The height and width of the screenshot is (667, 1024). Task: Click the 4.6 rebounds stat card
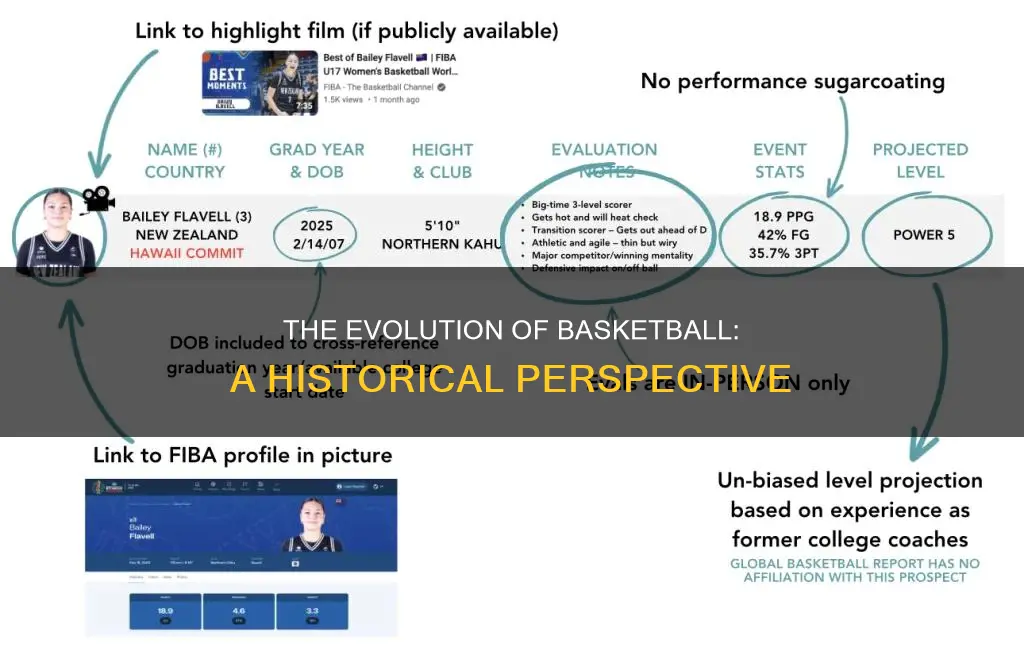[238, 611]
